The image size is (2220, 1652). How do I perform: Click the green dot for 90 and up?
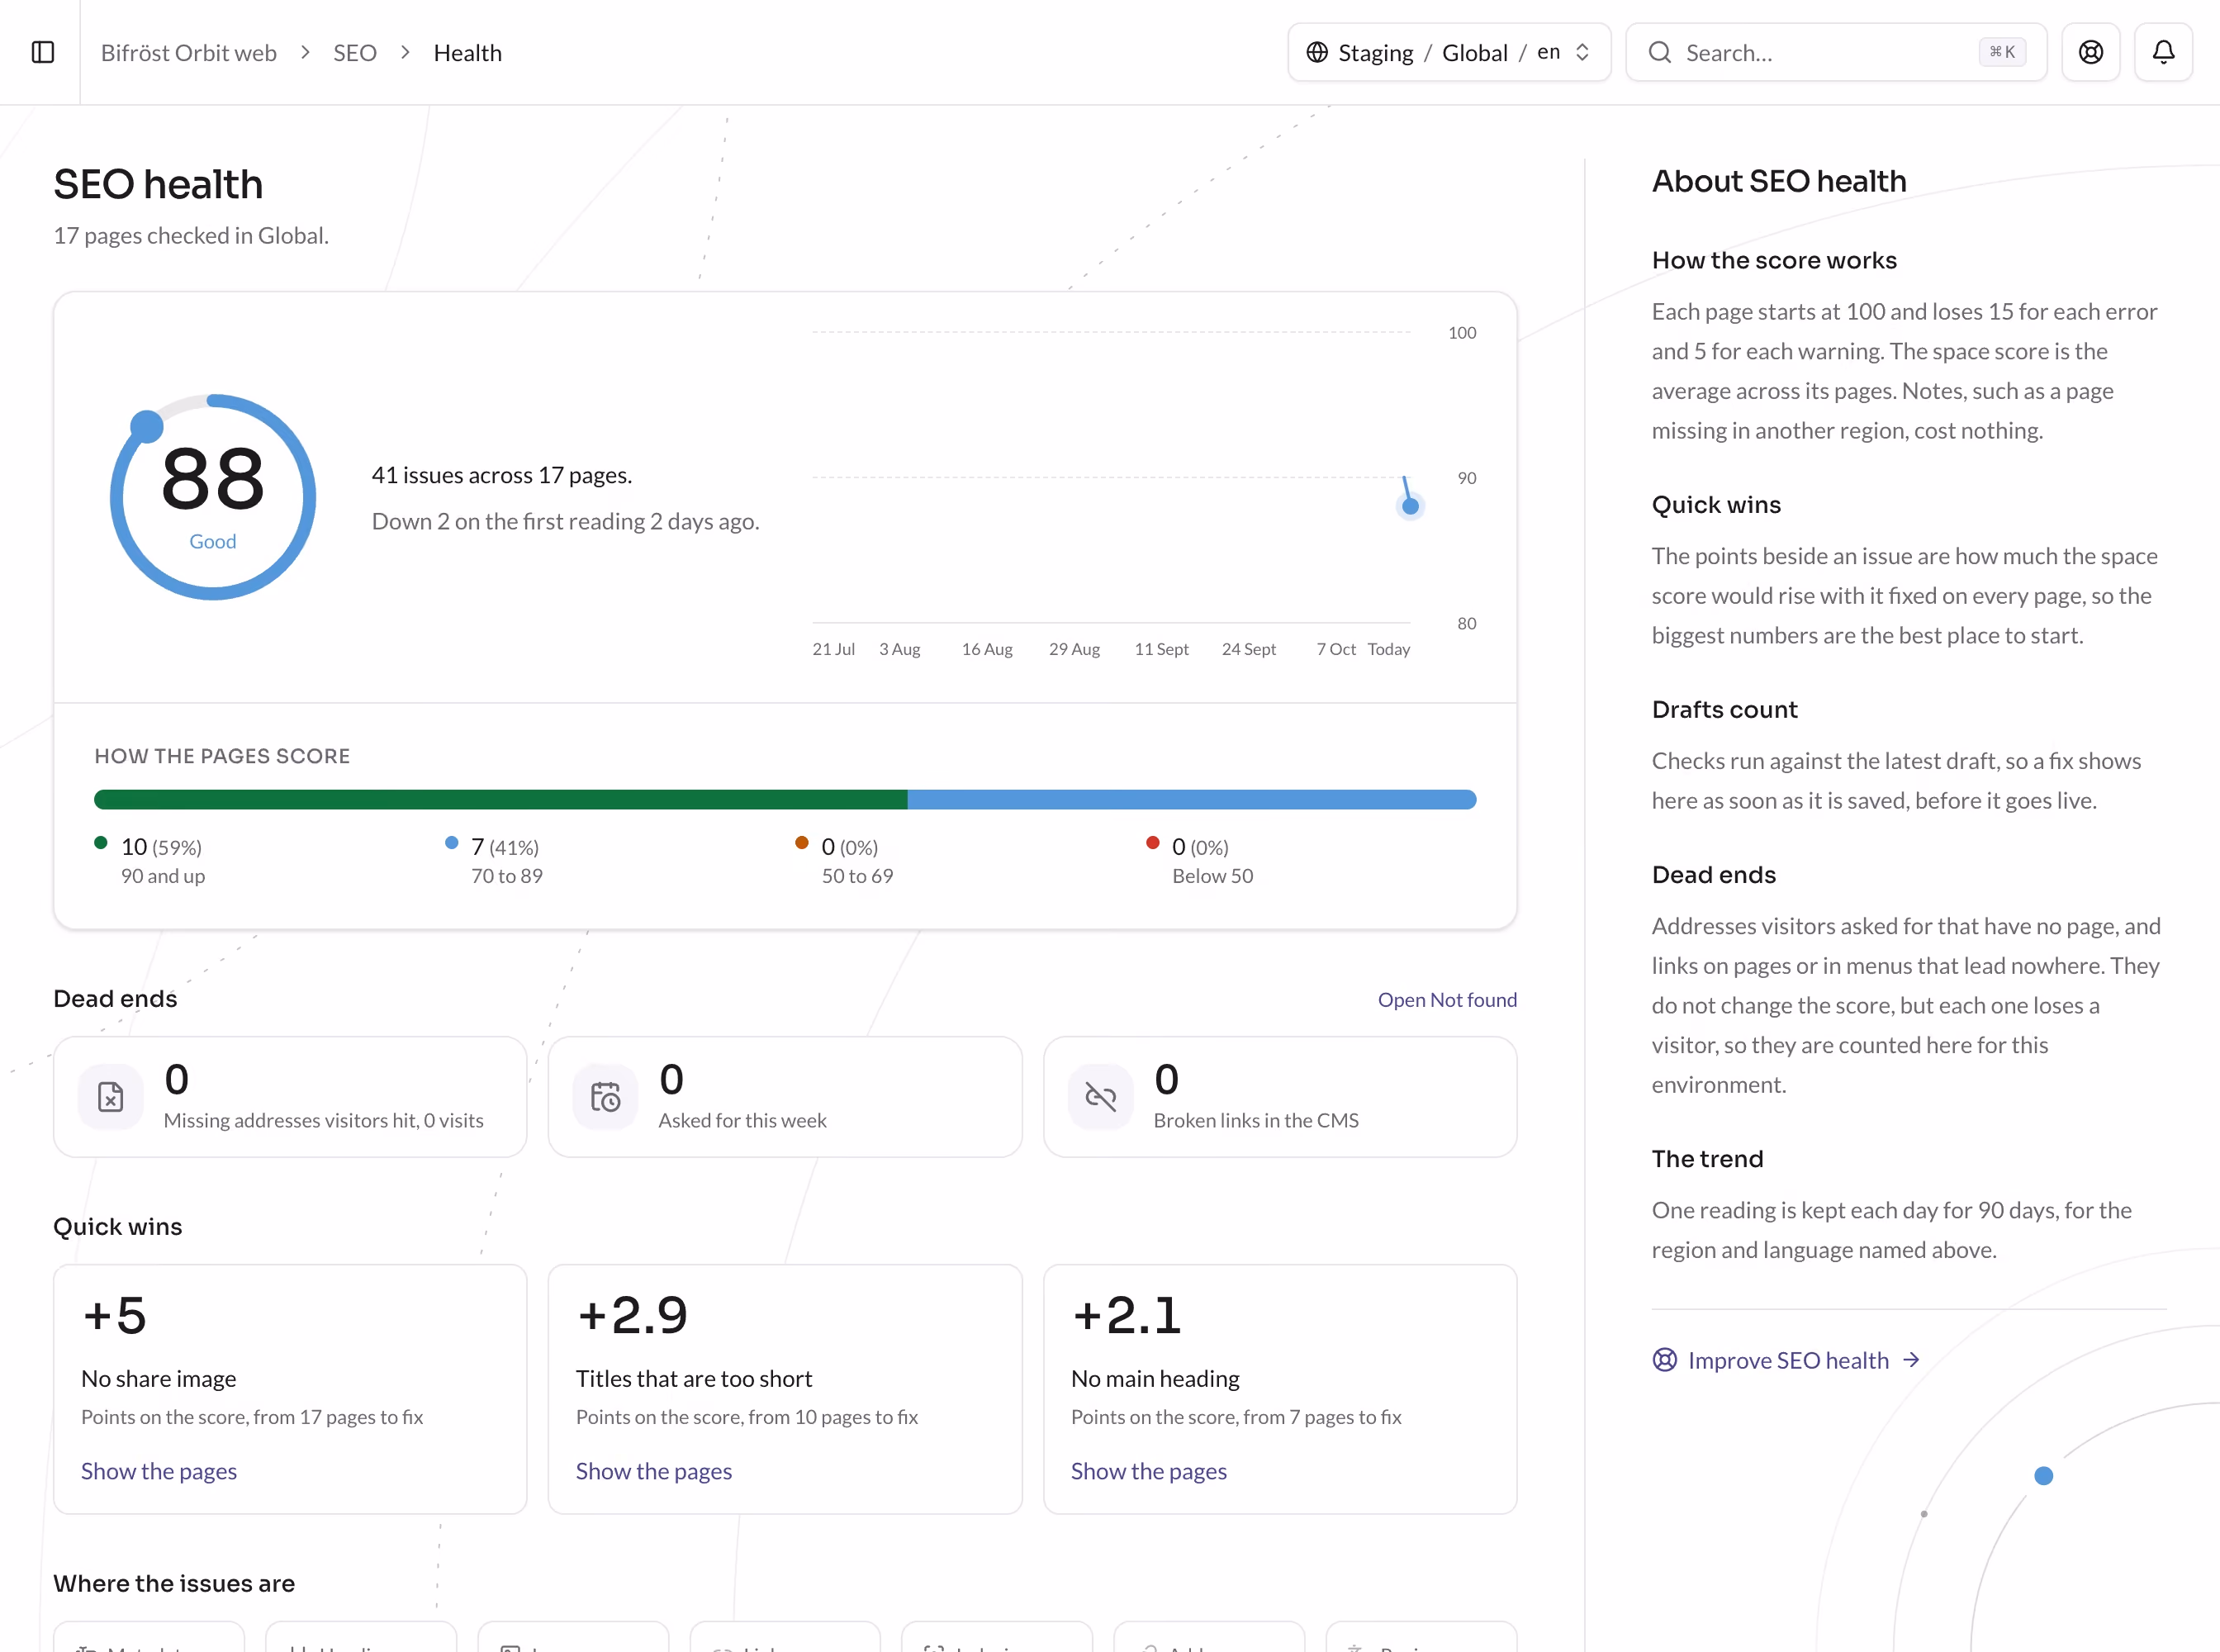point(100,842)
